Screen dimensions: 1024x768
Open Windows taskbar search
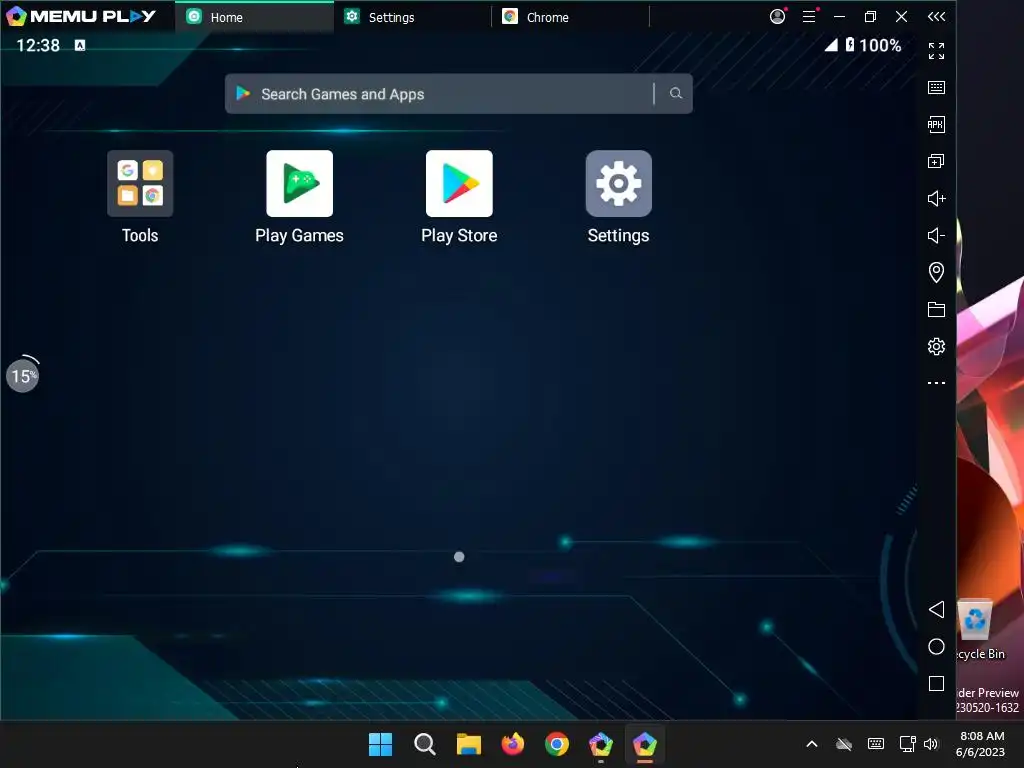coord(424,744)
